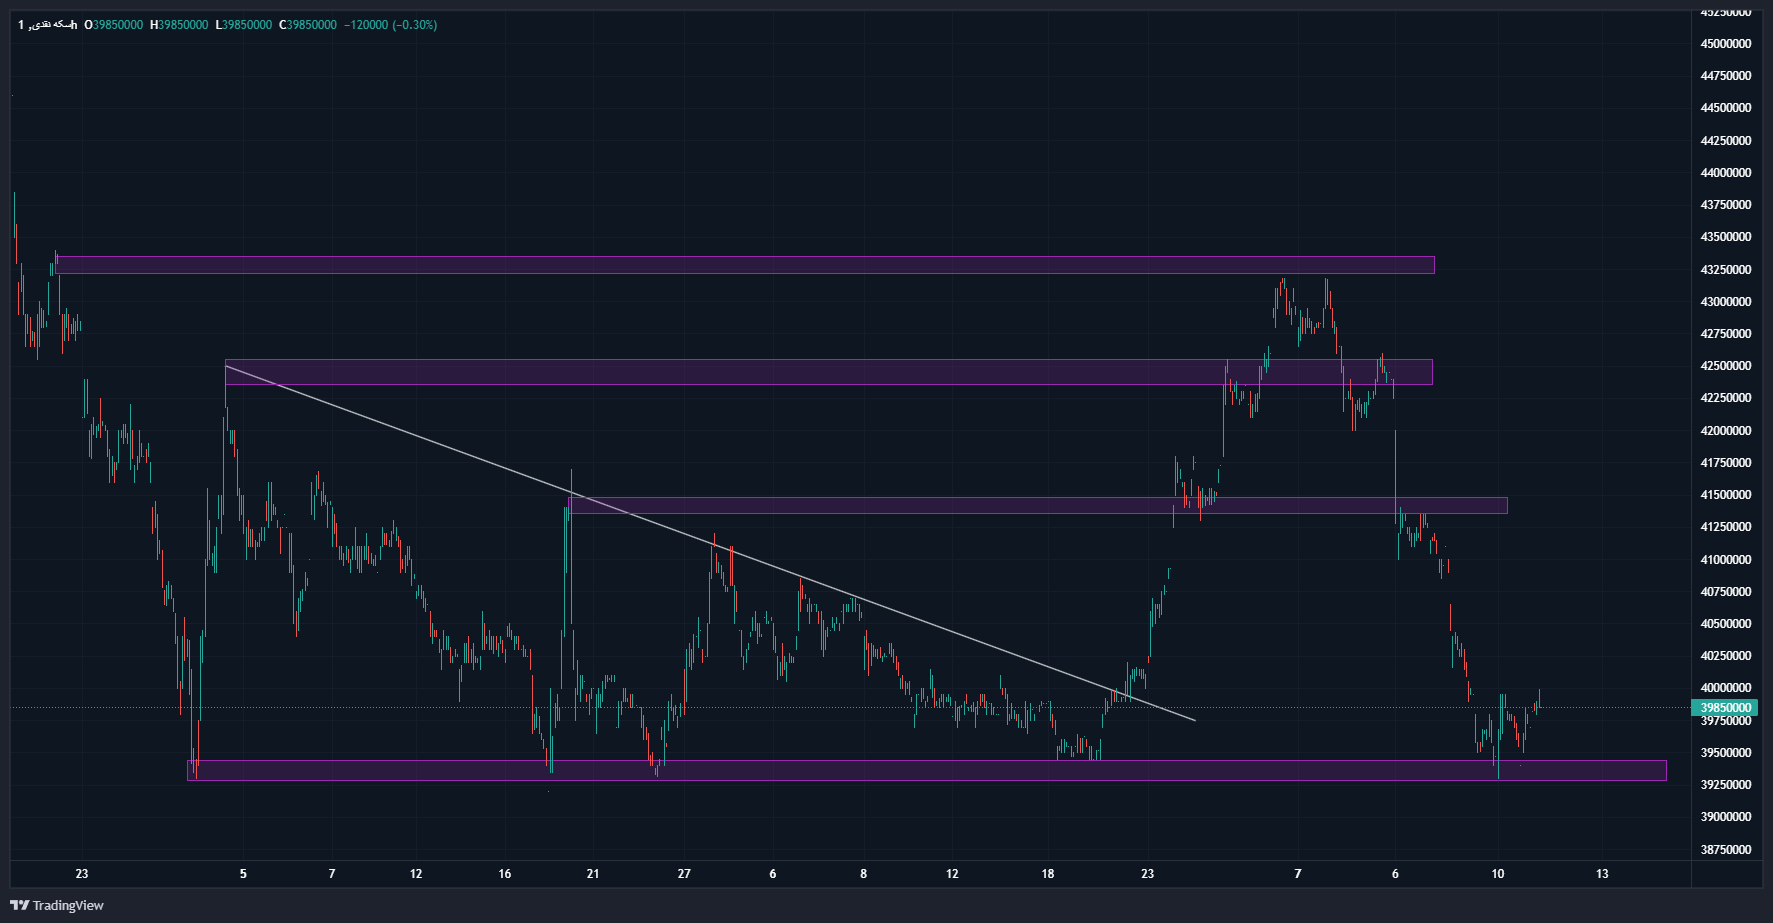Screen dimensions: 1773x923
Task: Click price axis label 39500000
Action: tap(1726, 753)
